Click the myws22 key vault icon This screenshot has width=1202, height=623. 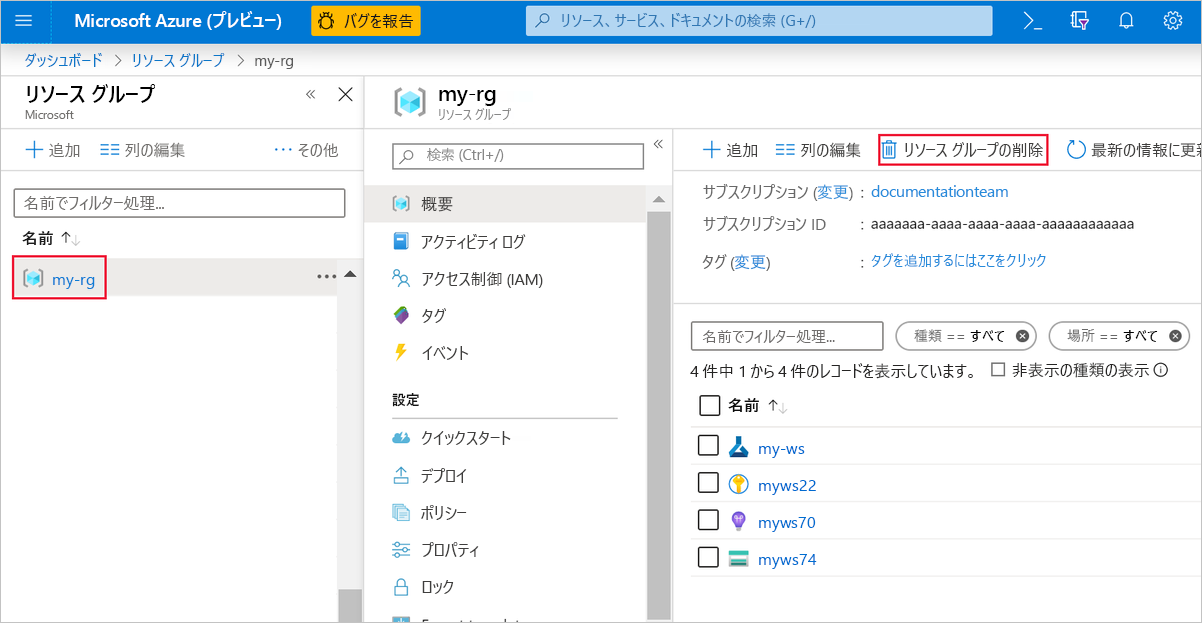pos(739,484)
